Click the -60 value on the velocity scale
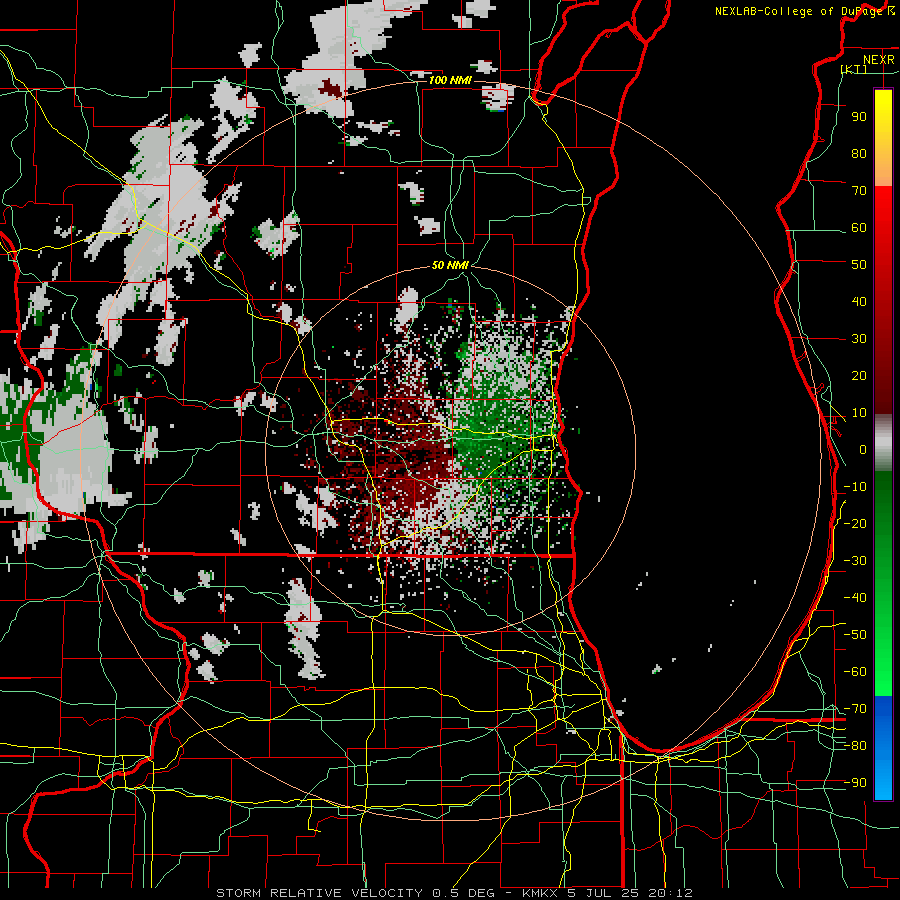Image resolution: width=900 pixels, height=900 pixels. point(855,672)
